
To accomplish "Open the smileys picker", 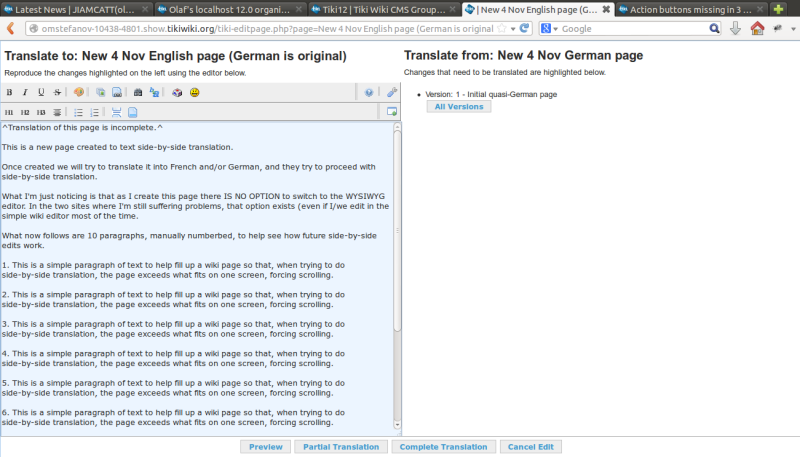I will (194, 92).
